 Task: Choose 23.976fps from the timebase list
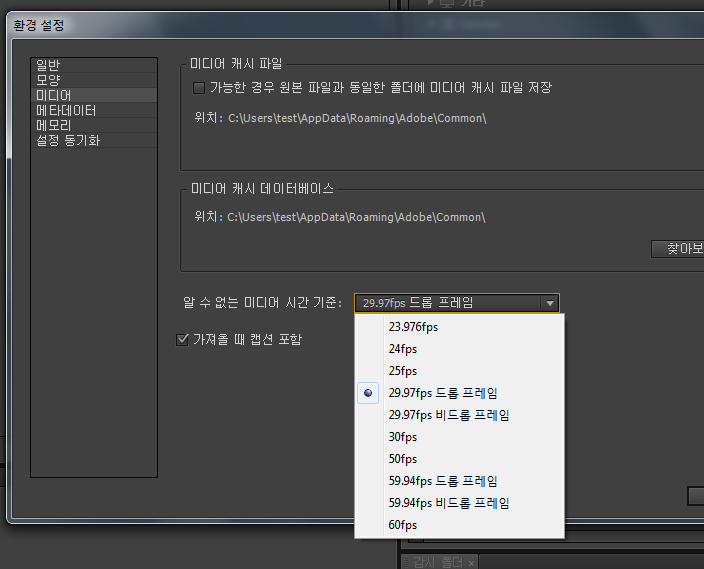coord(459,327)
